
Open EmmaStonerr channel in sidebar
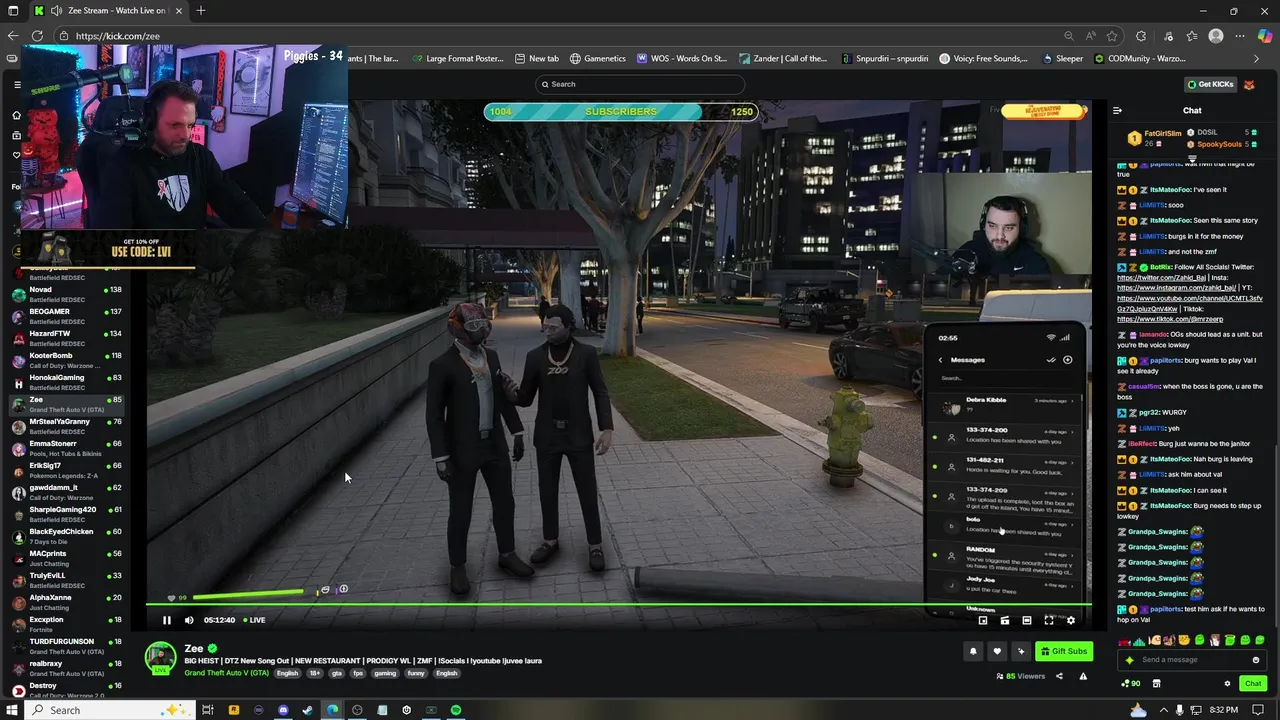pos(65,448)
